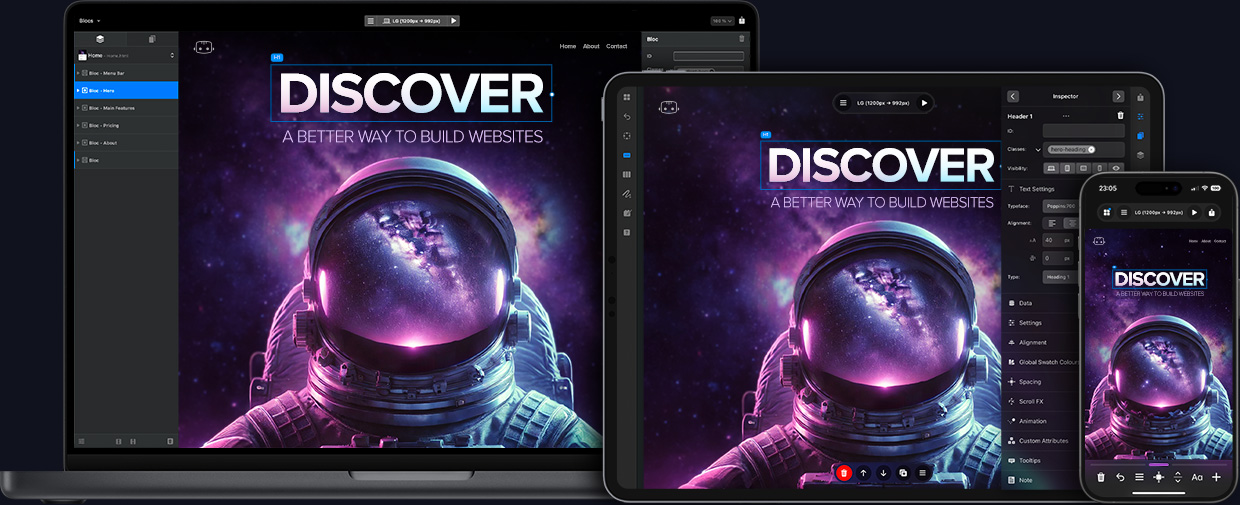This screenshot has height=505, width=1240.
Task: Click the trash icon on phone bottom bar
Action: point(1101,478)
